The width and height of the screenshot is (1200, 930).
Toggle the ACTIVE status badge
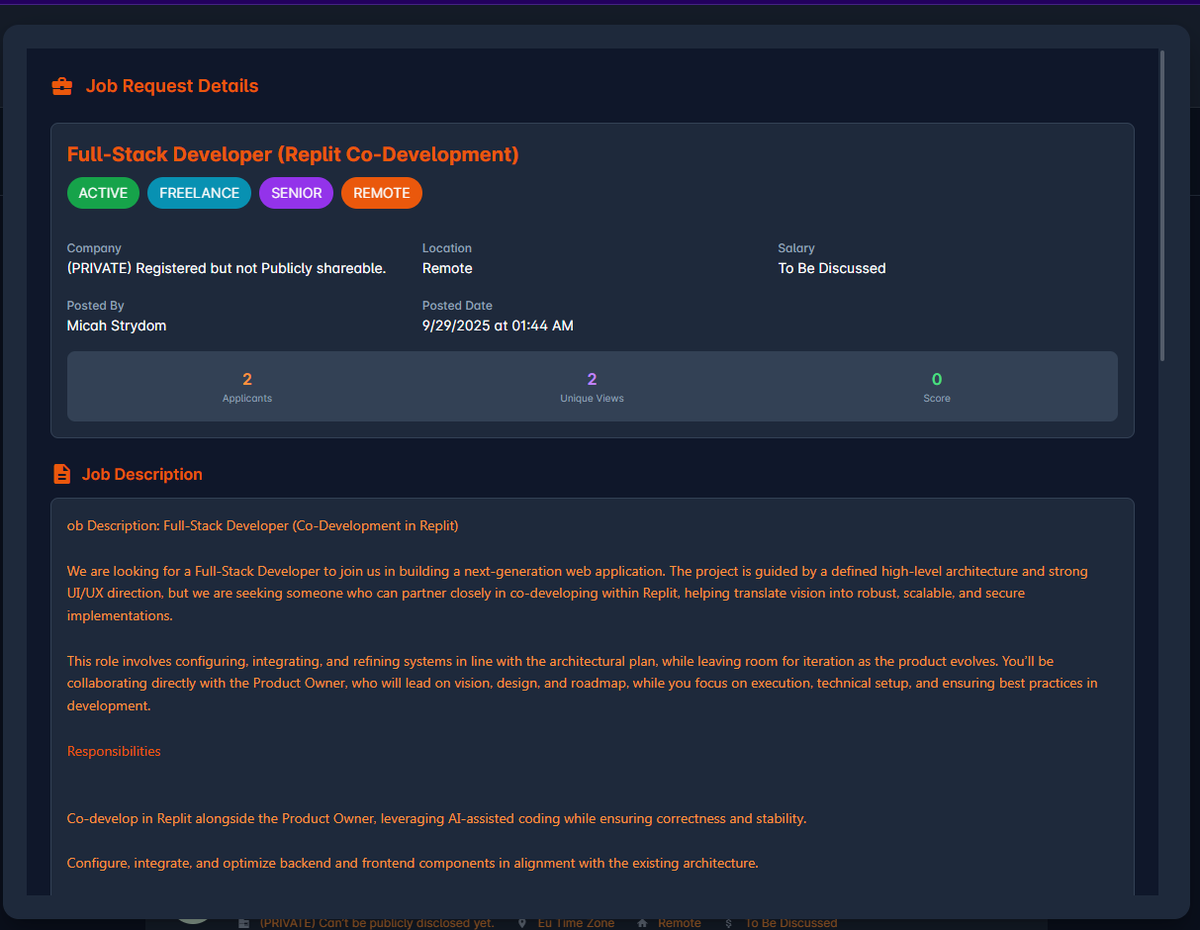point(103,193)
